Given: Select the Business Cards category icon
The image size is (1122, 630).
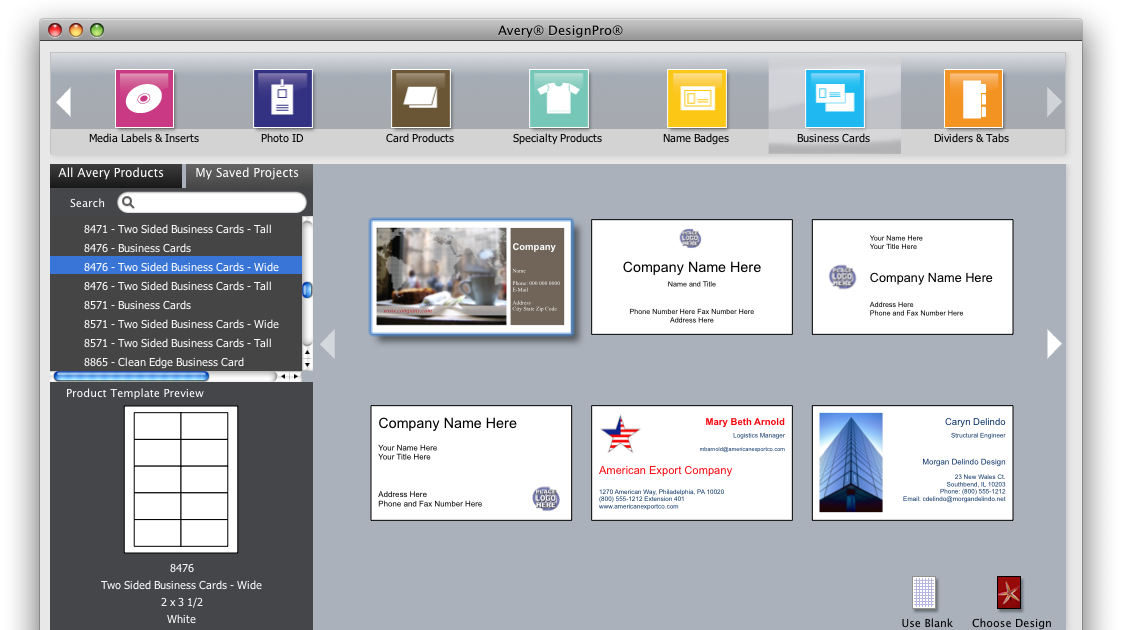Looking at the screenshot, I should point(835,99).
